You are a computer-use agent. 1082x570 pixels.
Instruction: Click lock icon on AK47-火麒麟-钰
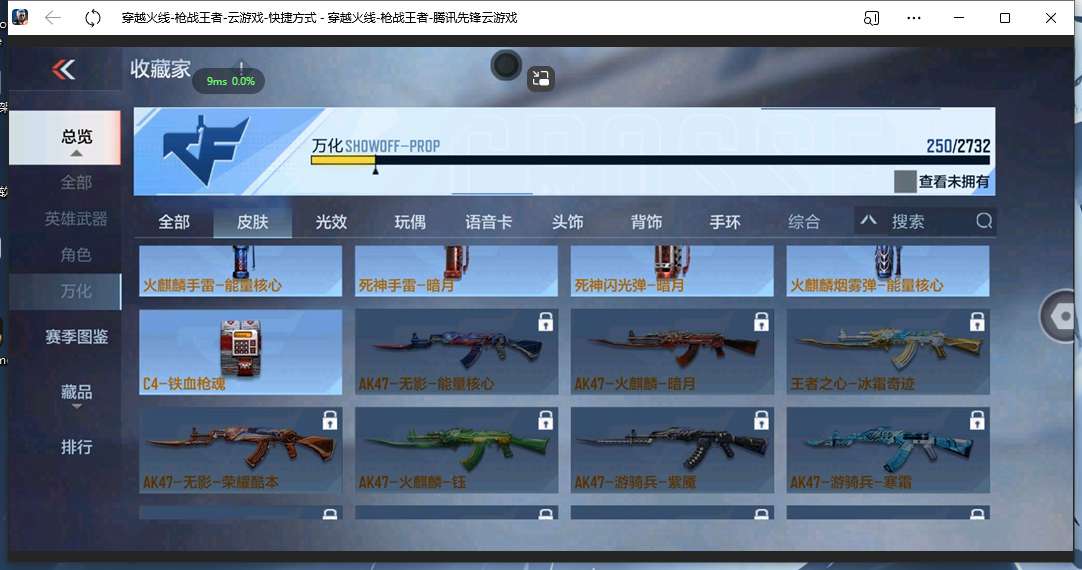[545, 420]
